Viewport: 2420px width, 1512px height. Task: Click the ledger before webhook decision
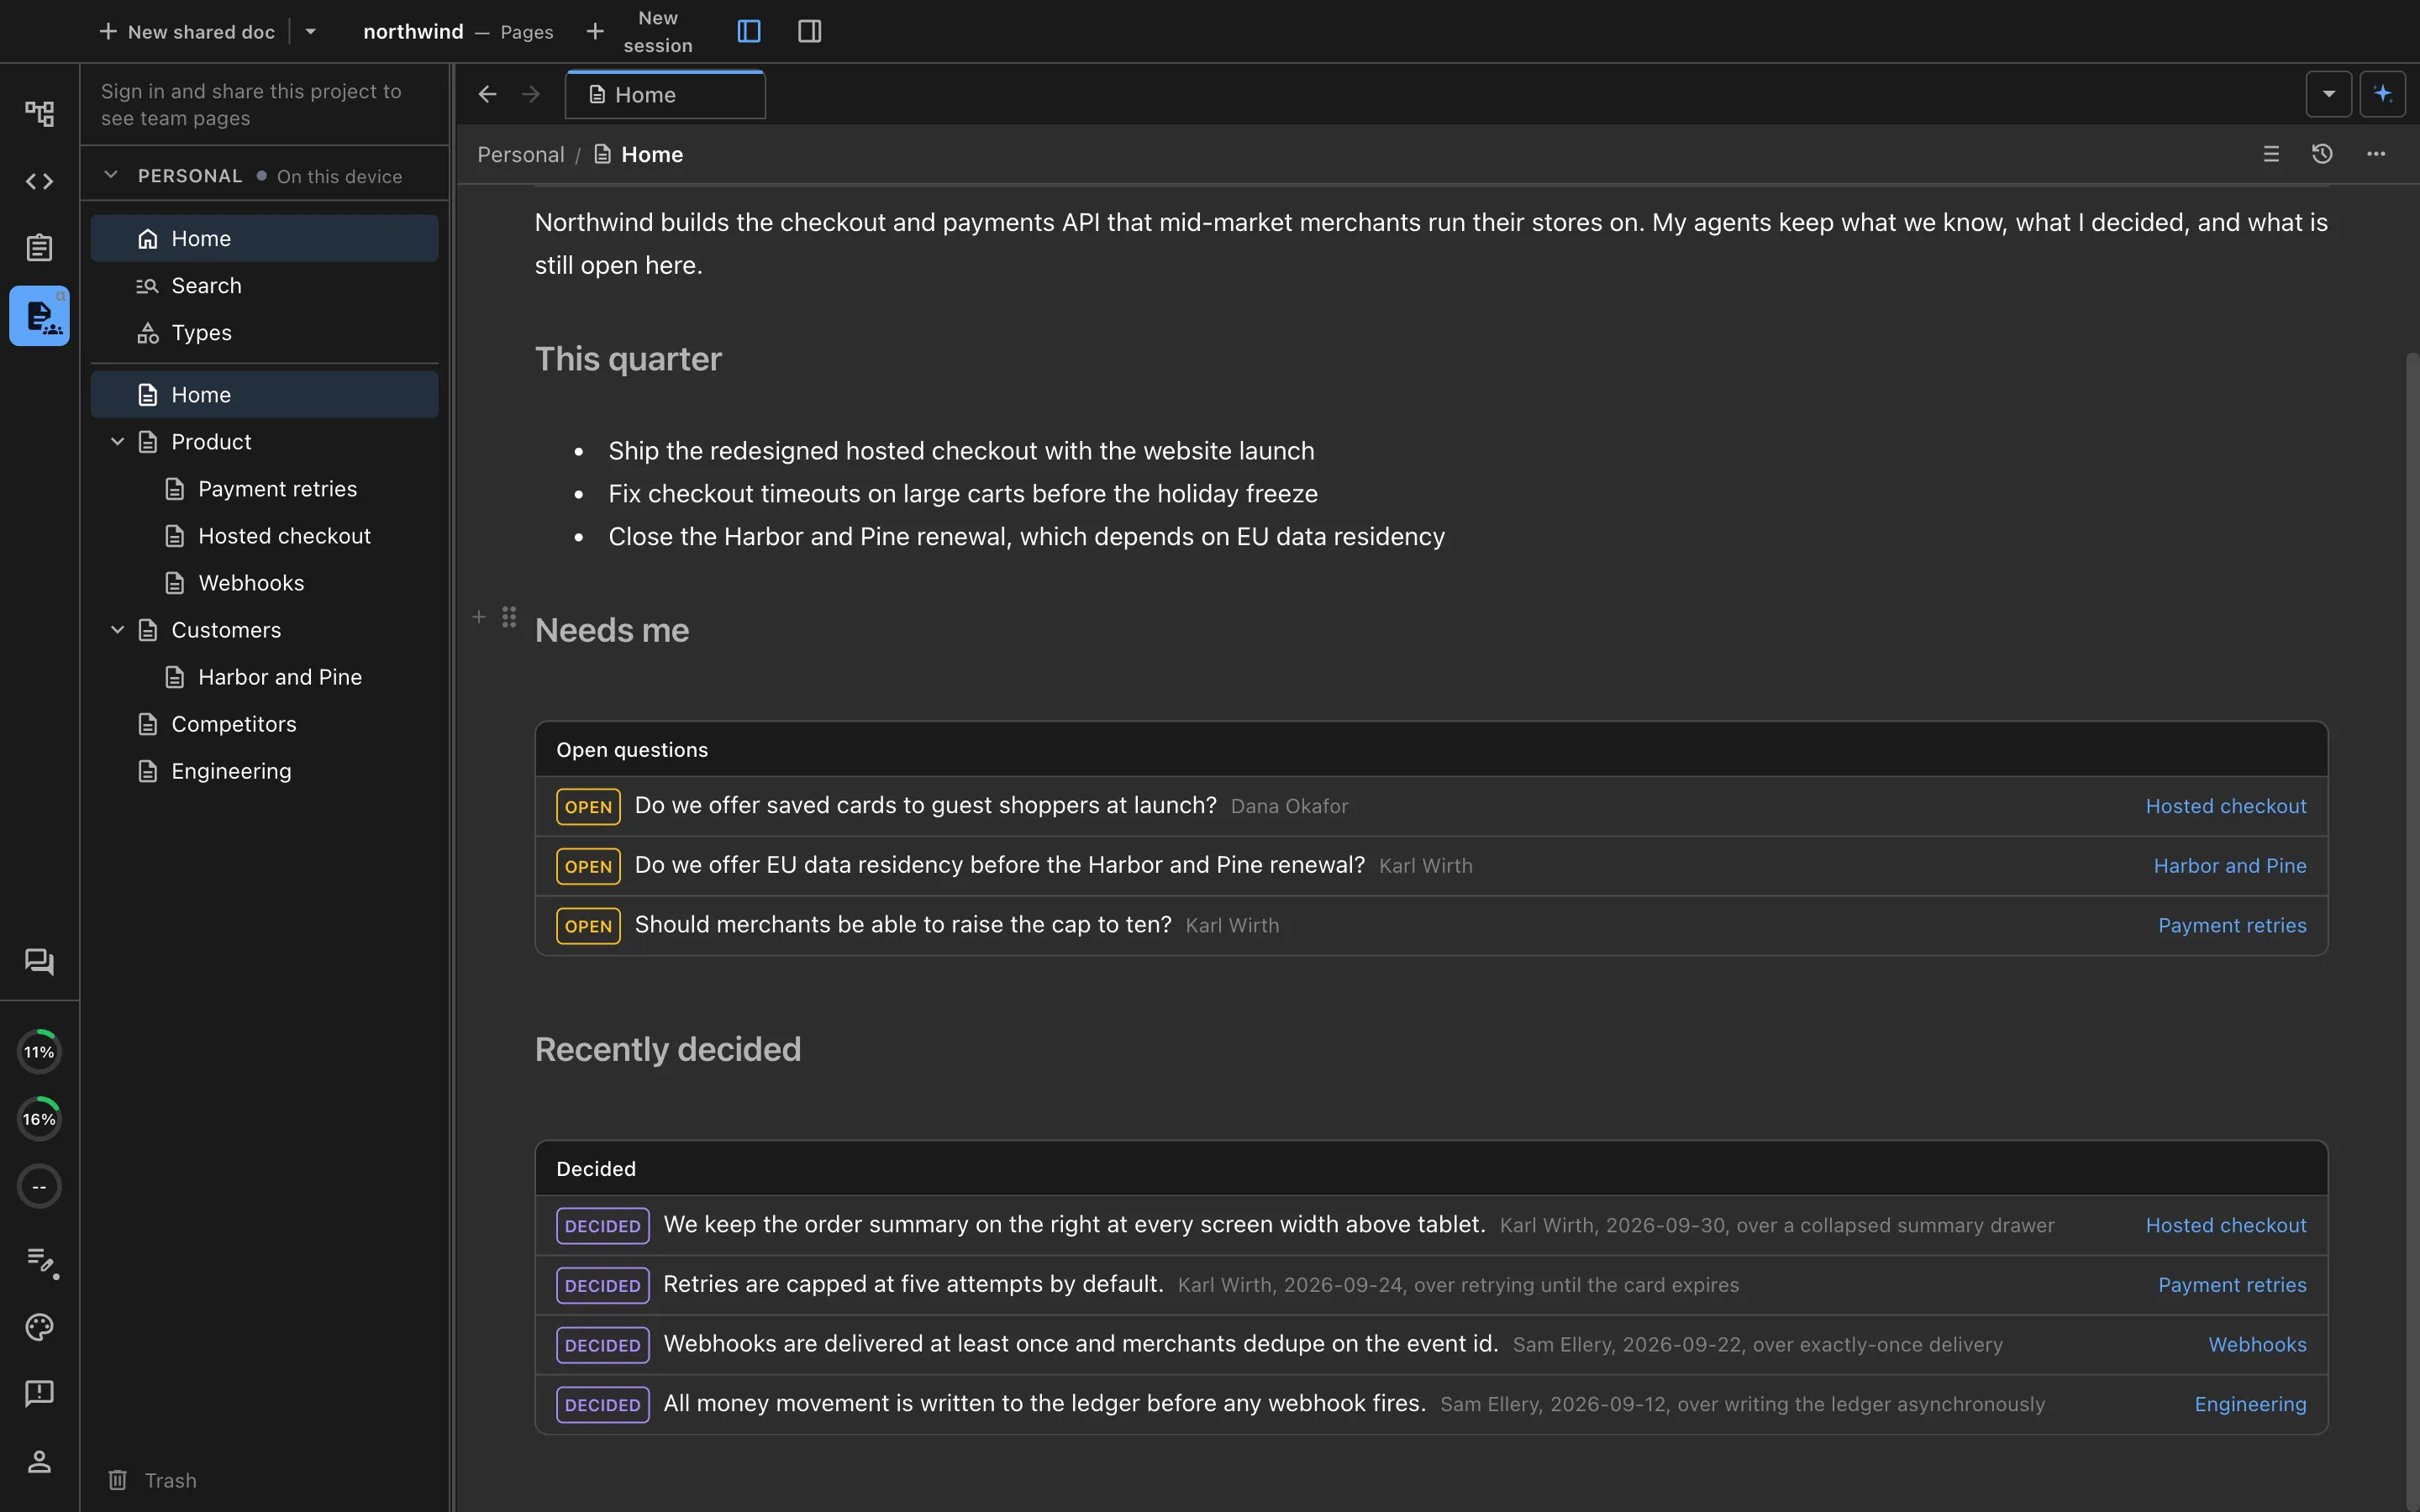(1431, 1404)
